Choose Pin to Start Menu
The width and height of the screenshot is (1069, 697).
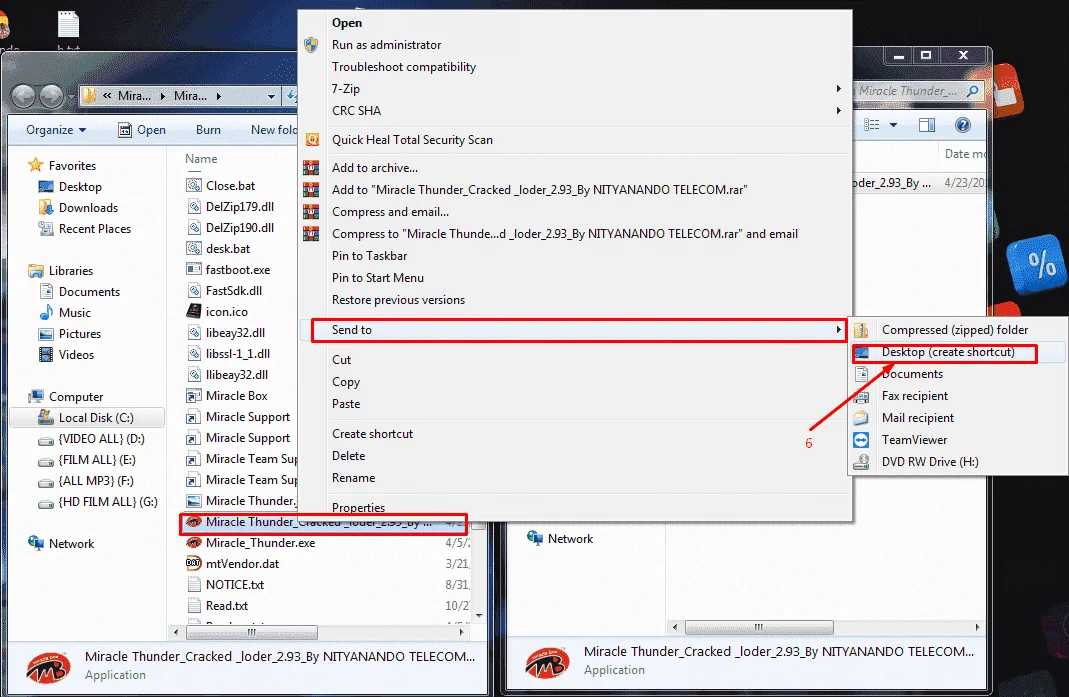click(x=576, y=278)
